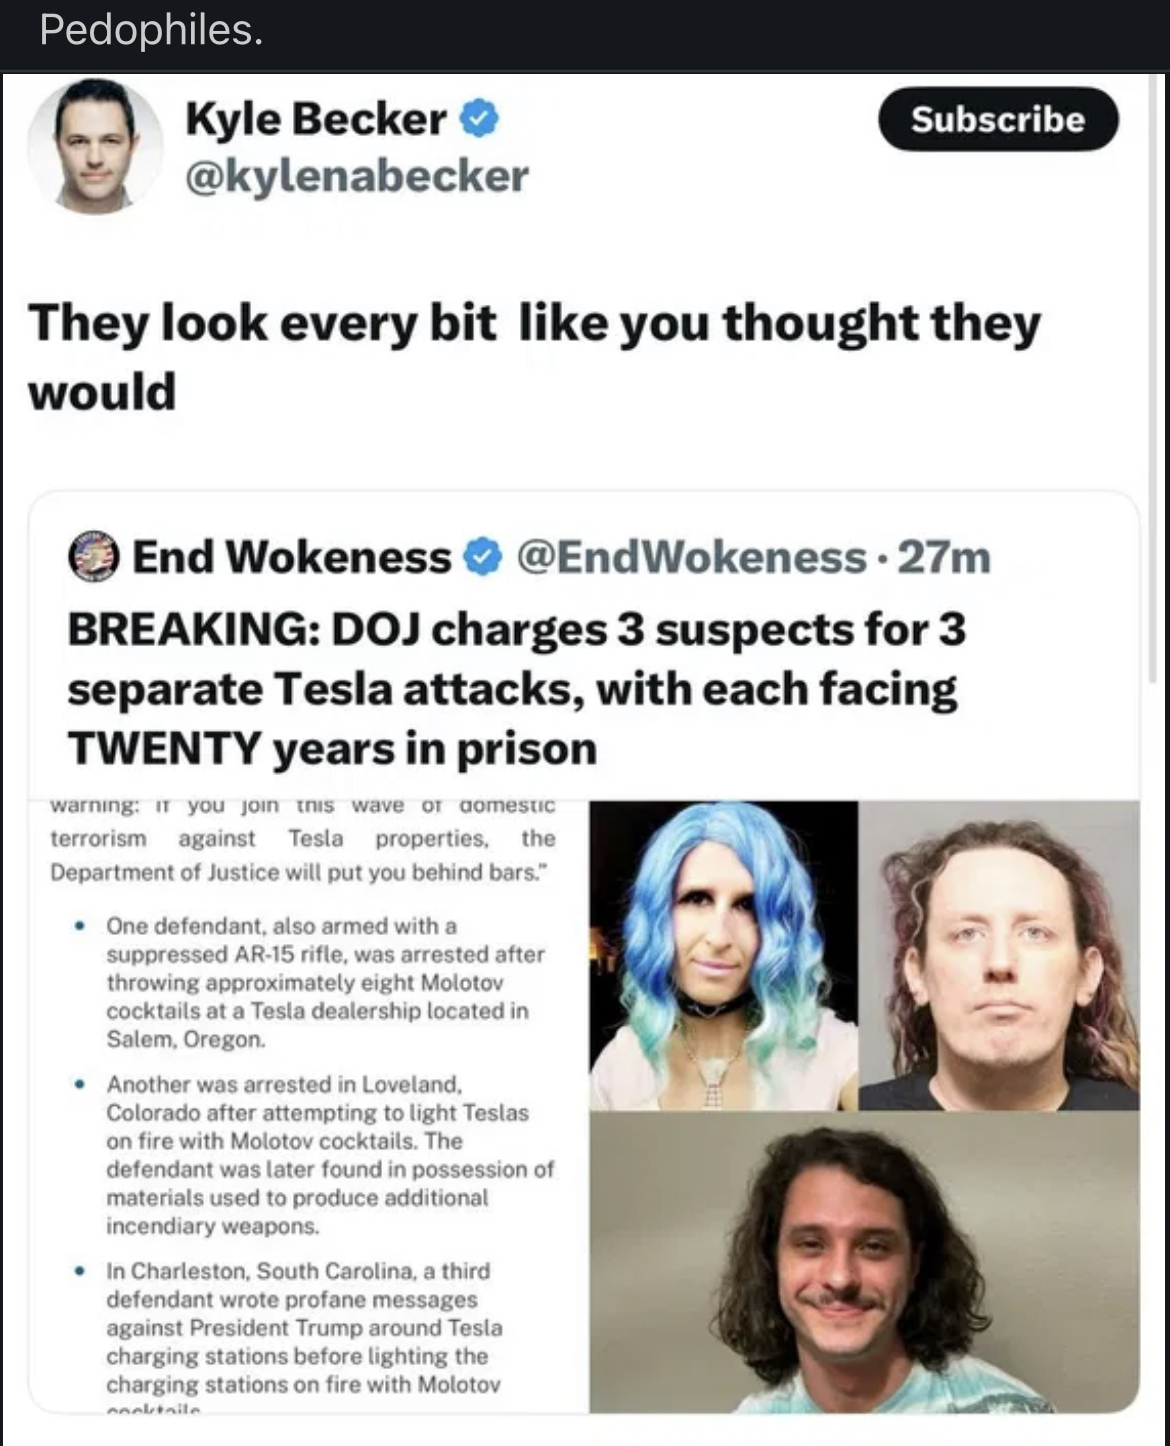Viewport: 1170px width, 1446px height.
Task: Click the End Wokeness display name
Action: coord(292,557)
